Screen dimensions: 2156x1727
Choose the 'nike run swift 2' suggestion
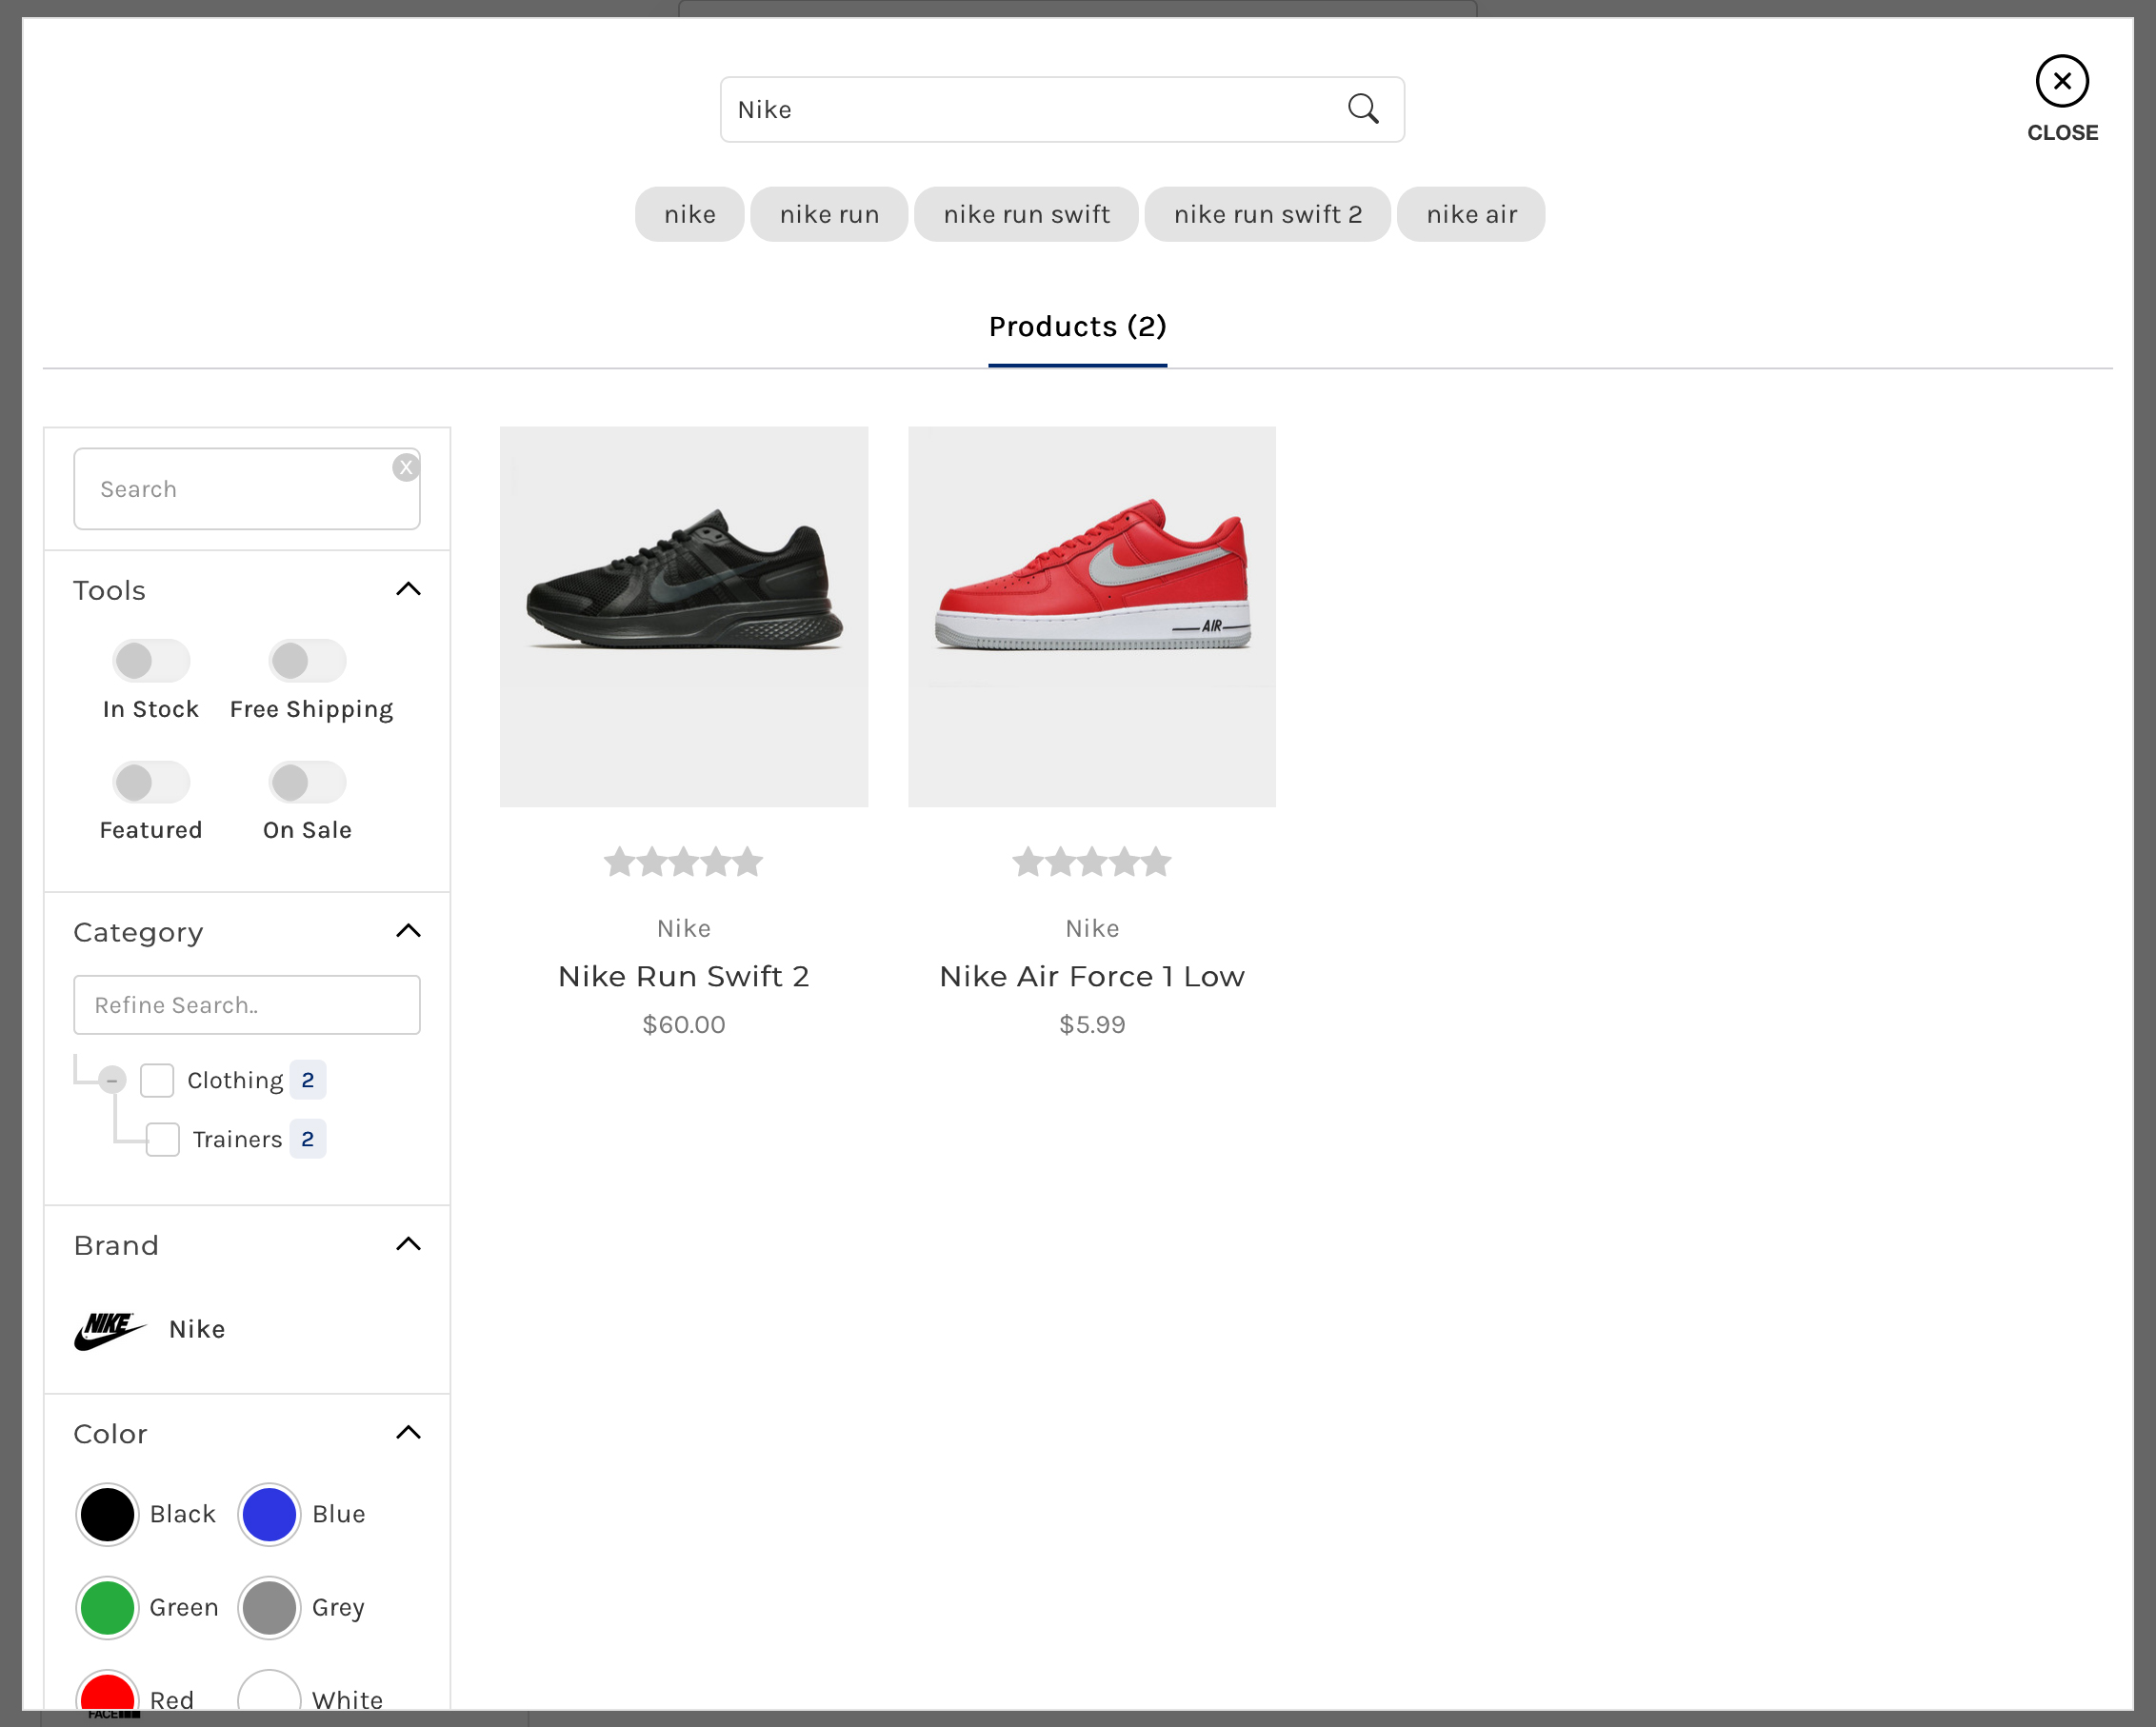pyautogui.click(x=1268, y=214)
